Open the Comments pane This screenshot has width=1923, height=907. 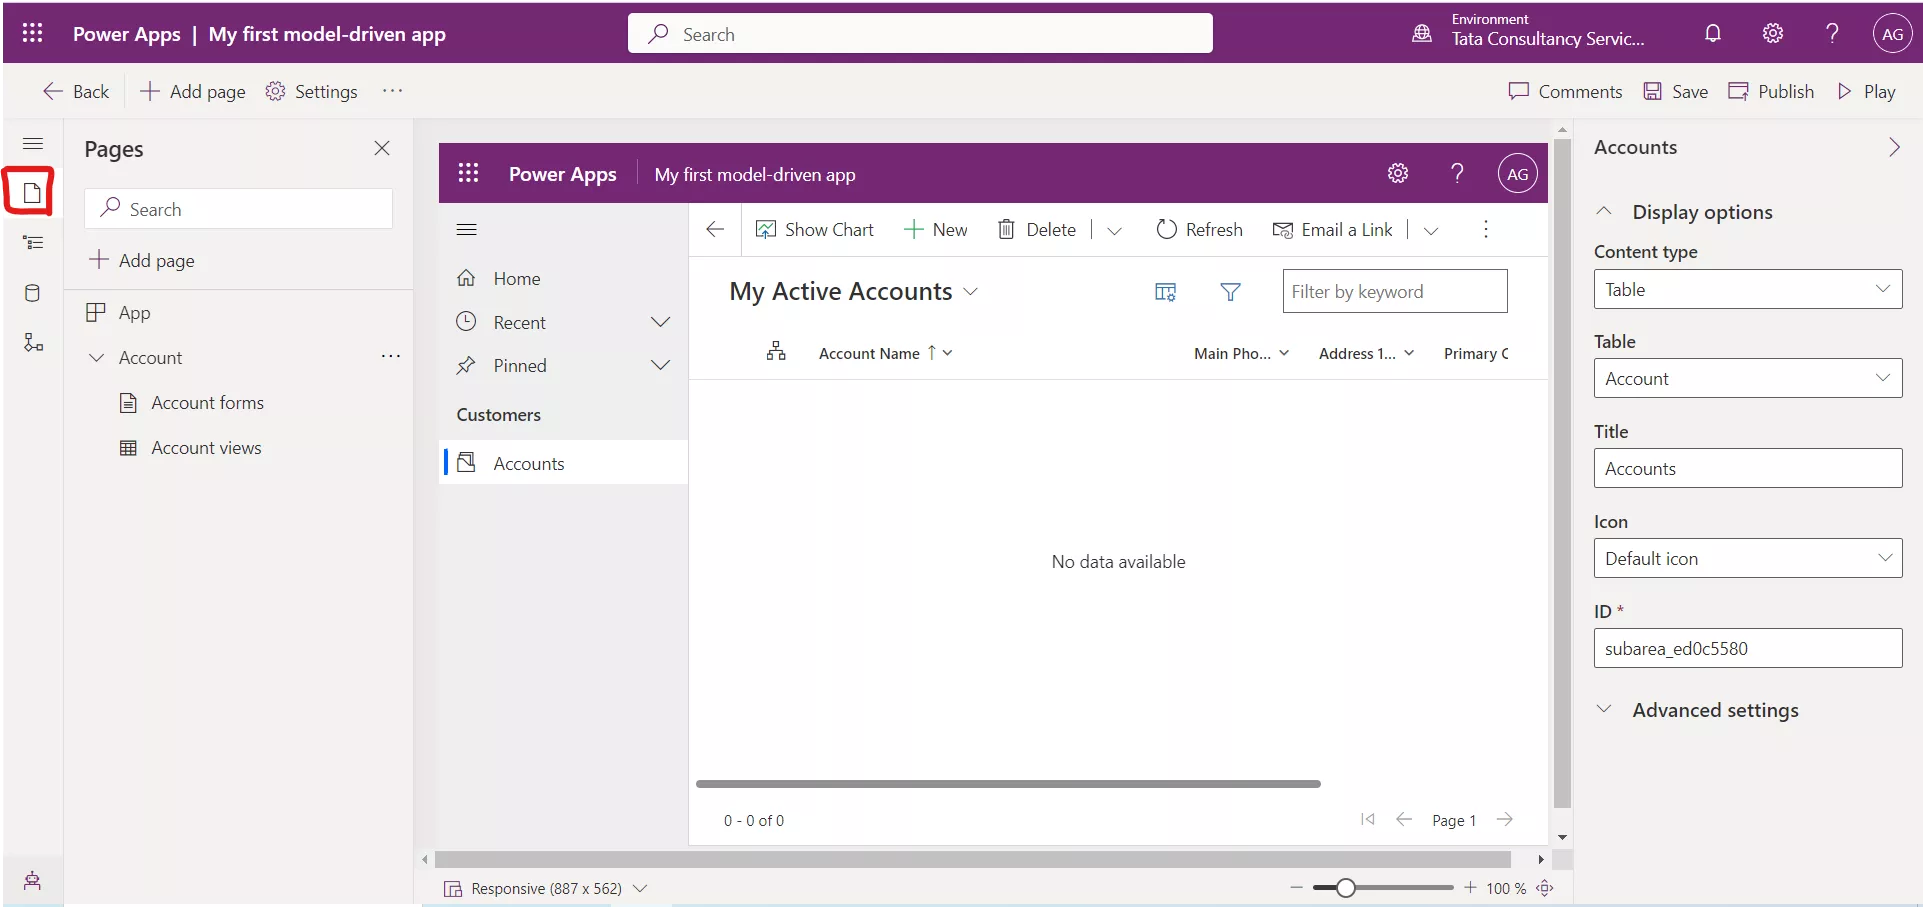coord(1565,91)
